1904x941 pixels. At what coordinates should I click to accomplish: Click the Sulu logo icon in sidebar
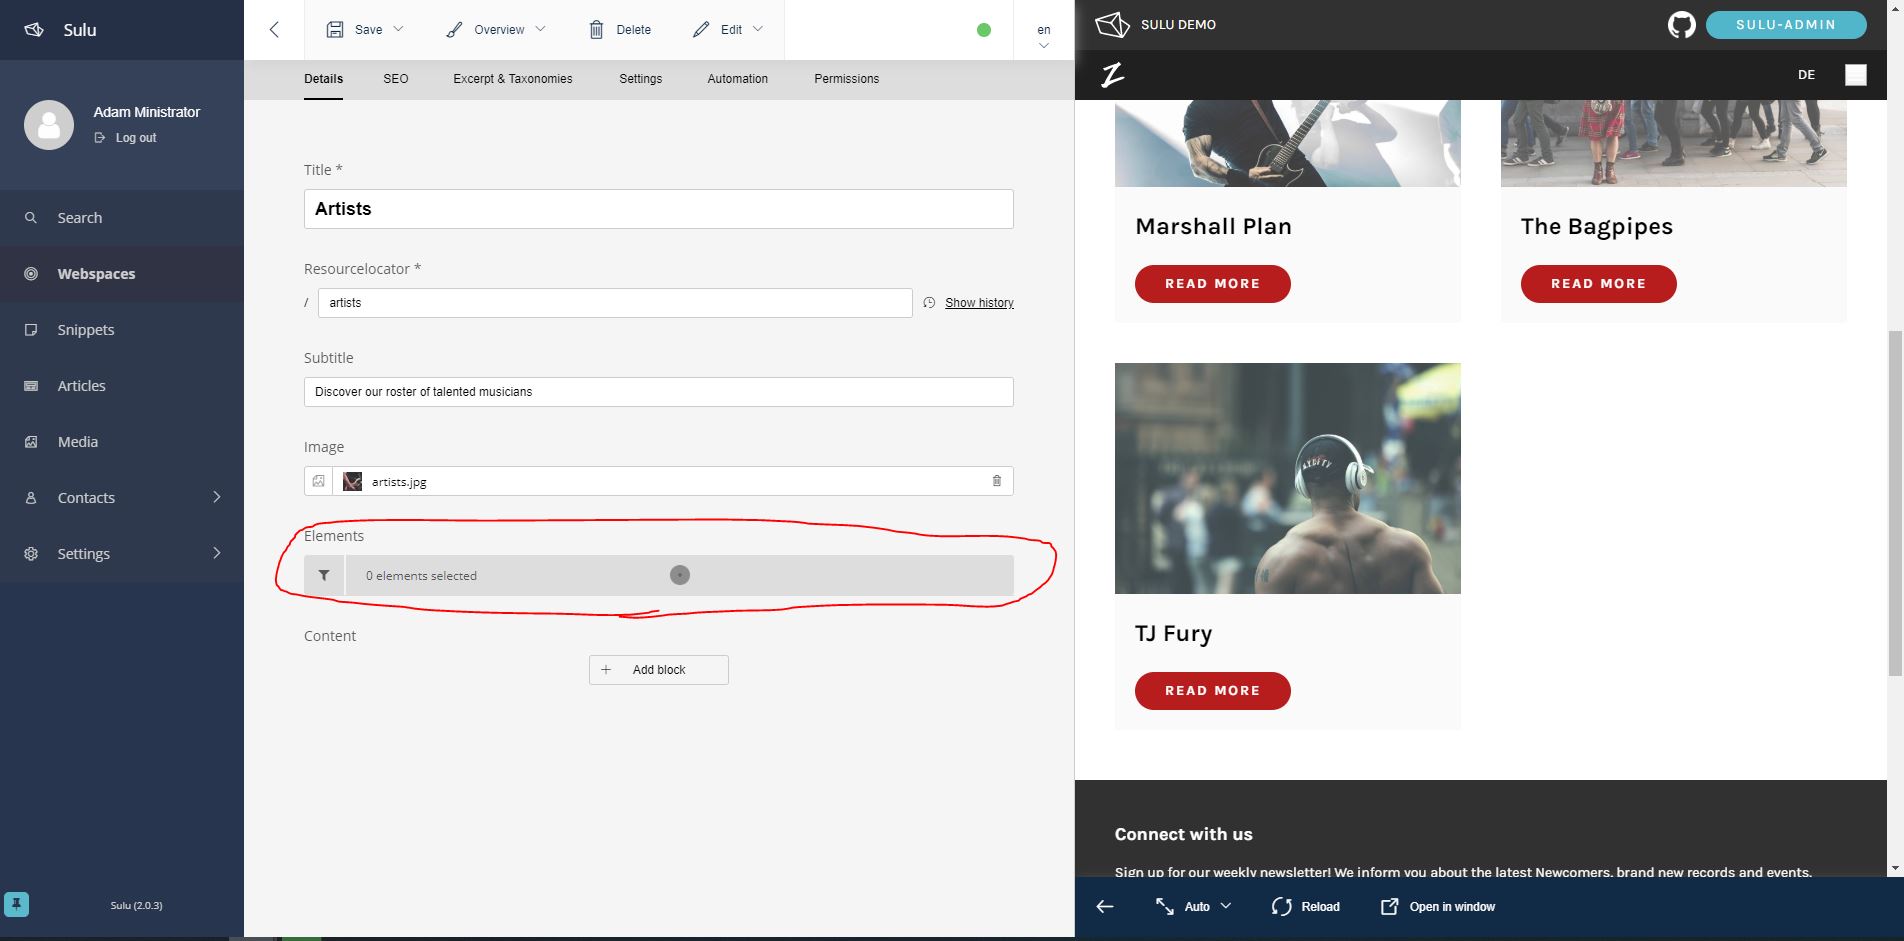click(34, 30)
